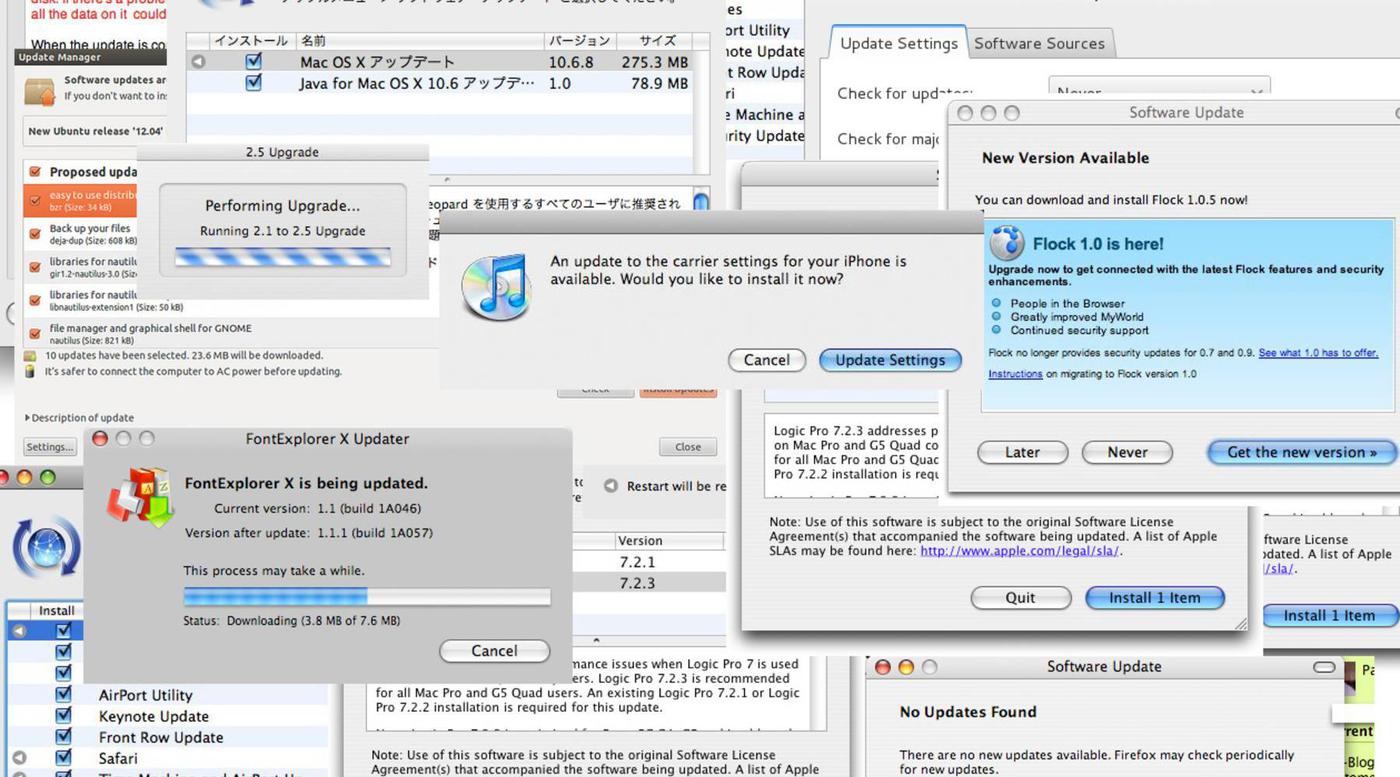Image resolution: width=1400 pixels, height=777 pixels.
Task: Select the 'AirPort Utility' update row
Action: (x=145, y=695)
